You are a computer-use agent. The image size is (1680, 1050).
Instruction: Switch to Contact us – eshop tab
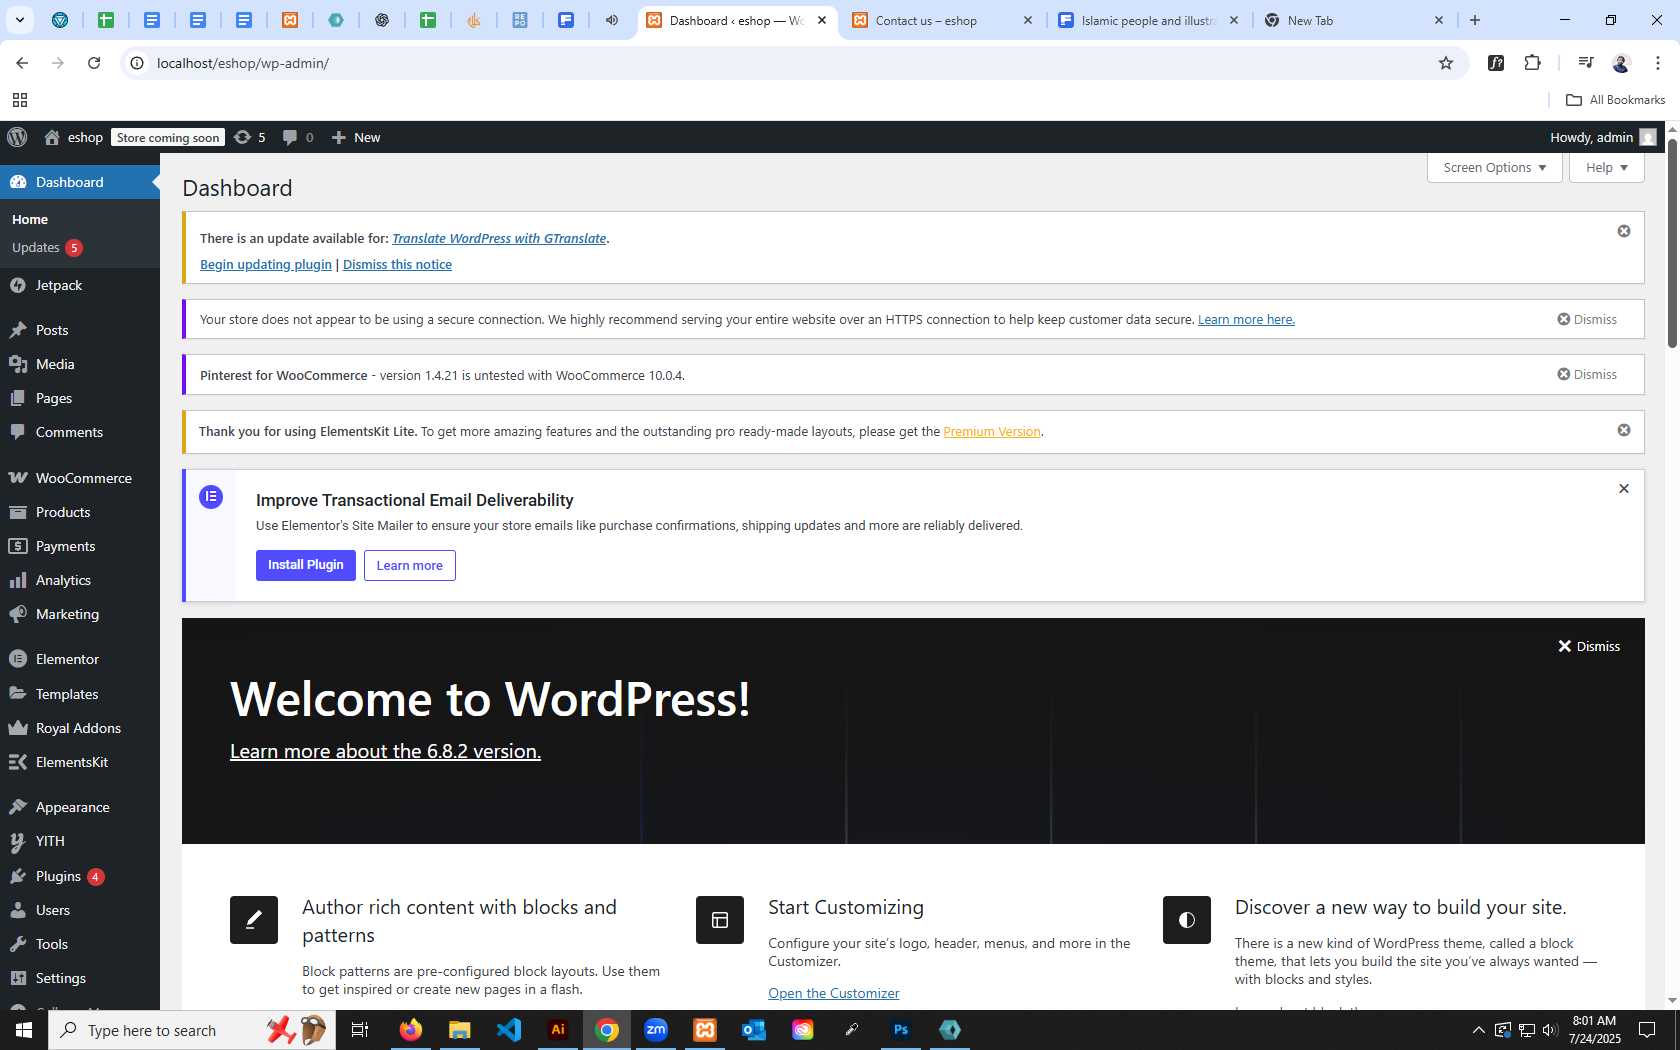[x=942, y=20]
